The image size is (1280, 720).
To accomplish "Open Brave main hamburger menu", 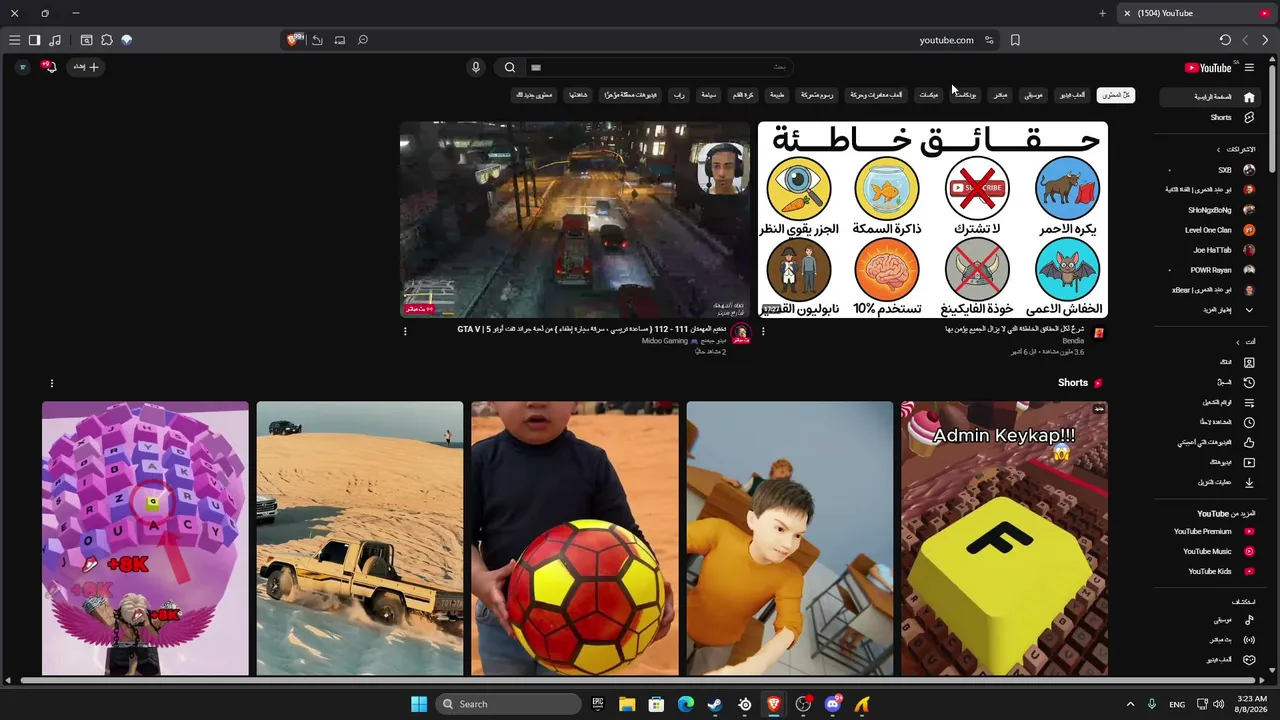I will [14, 40].
